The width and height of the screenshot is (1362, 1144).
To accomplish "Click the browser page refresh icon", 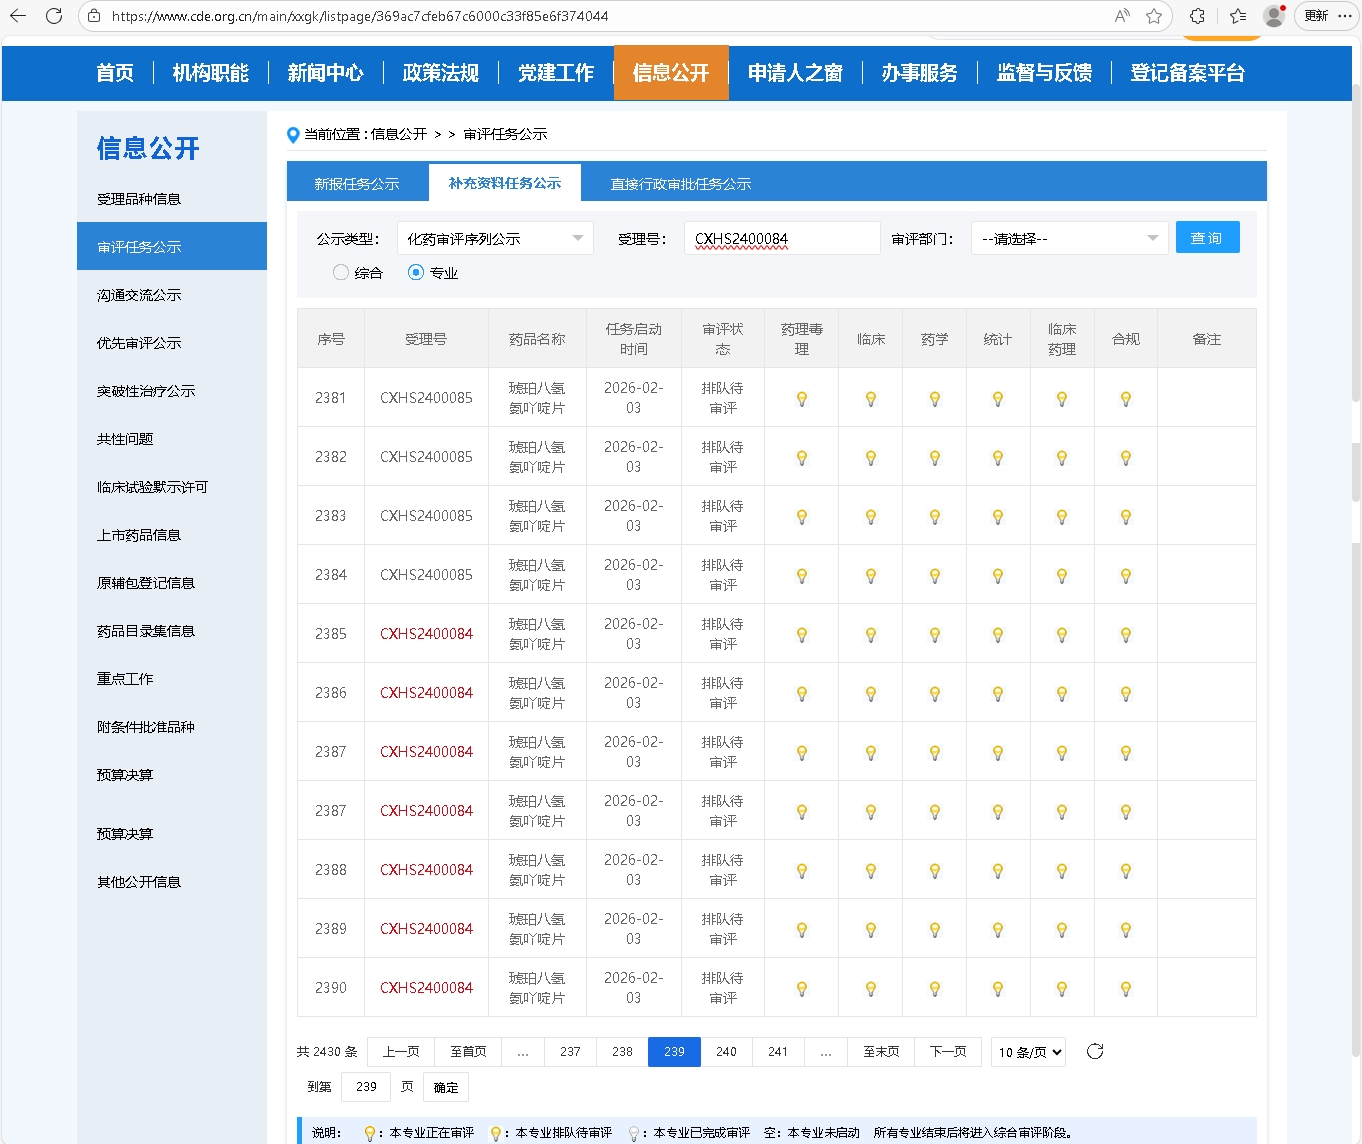I will [54, 16].
